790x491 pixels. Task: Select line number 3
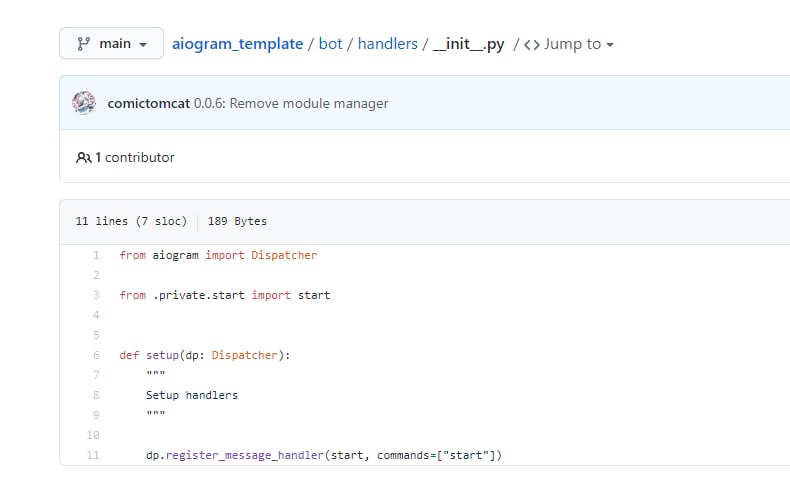click(x=96, y=295)
